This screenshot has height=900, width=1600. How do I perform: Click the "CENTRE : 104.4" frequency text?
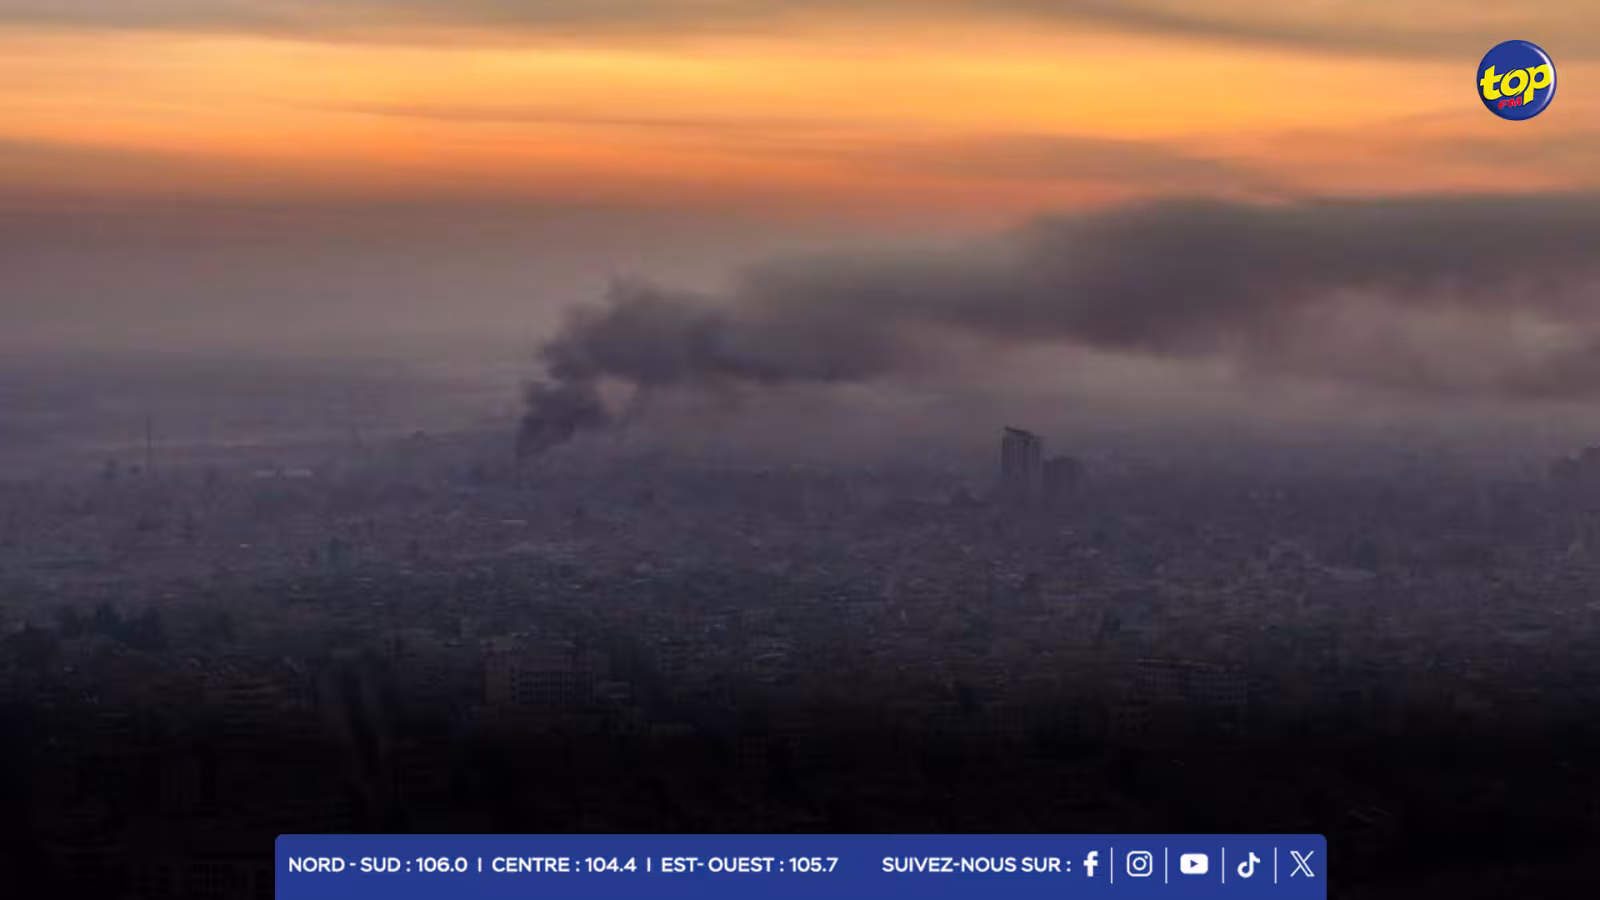pyautogui.click(x=564, y=865)
